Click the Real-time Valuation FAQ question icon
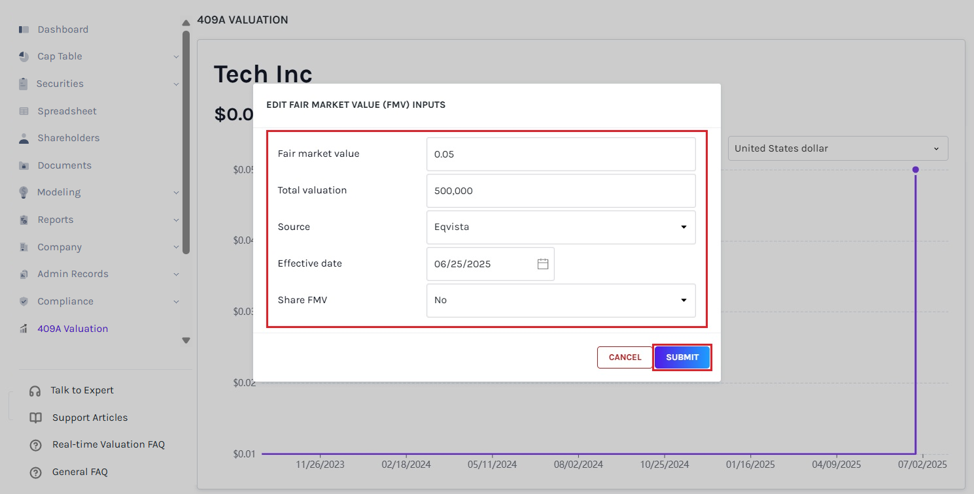974x494 pixels. (x=35, y=445)
